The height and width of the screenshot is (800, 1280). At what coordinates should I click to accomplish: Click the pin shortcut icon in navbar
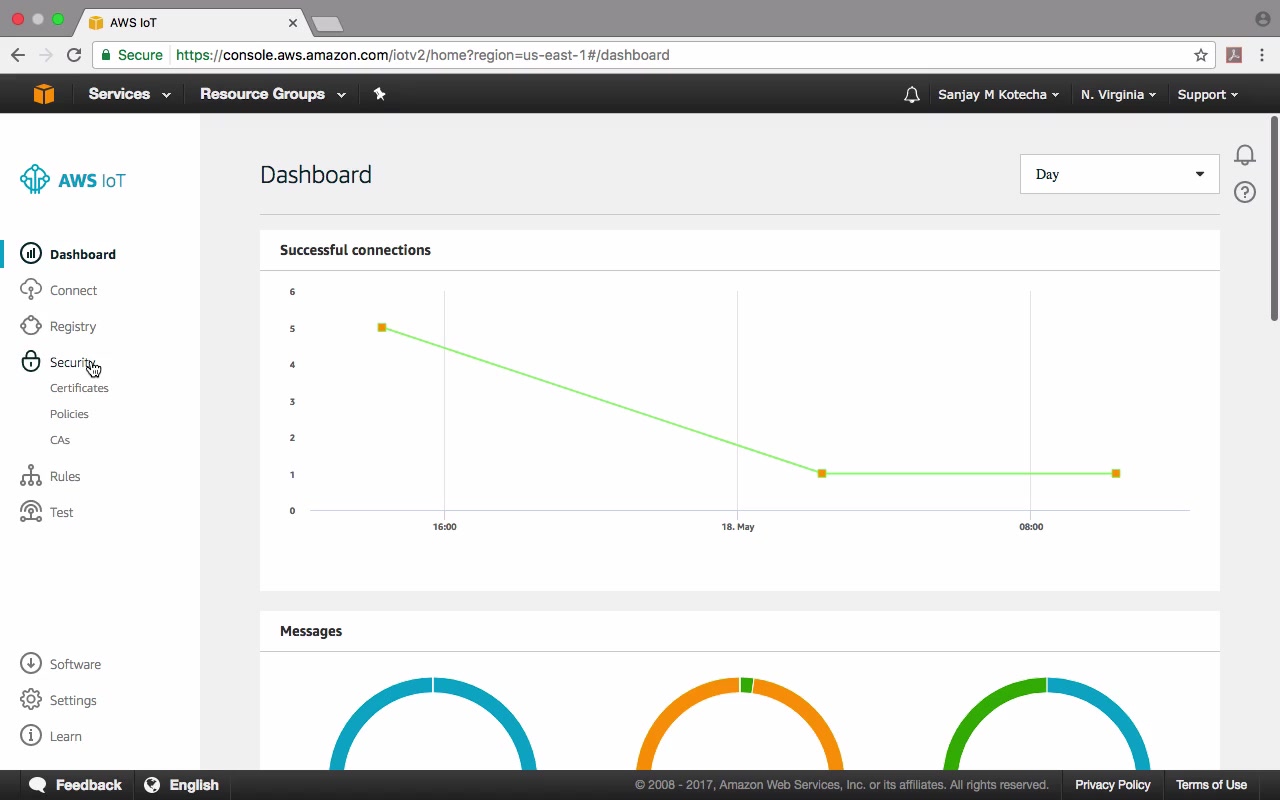click(x=379, y=94)
